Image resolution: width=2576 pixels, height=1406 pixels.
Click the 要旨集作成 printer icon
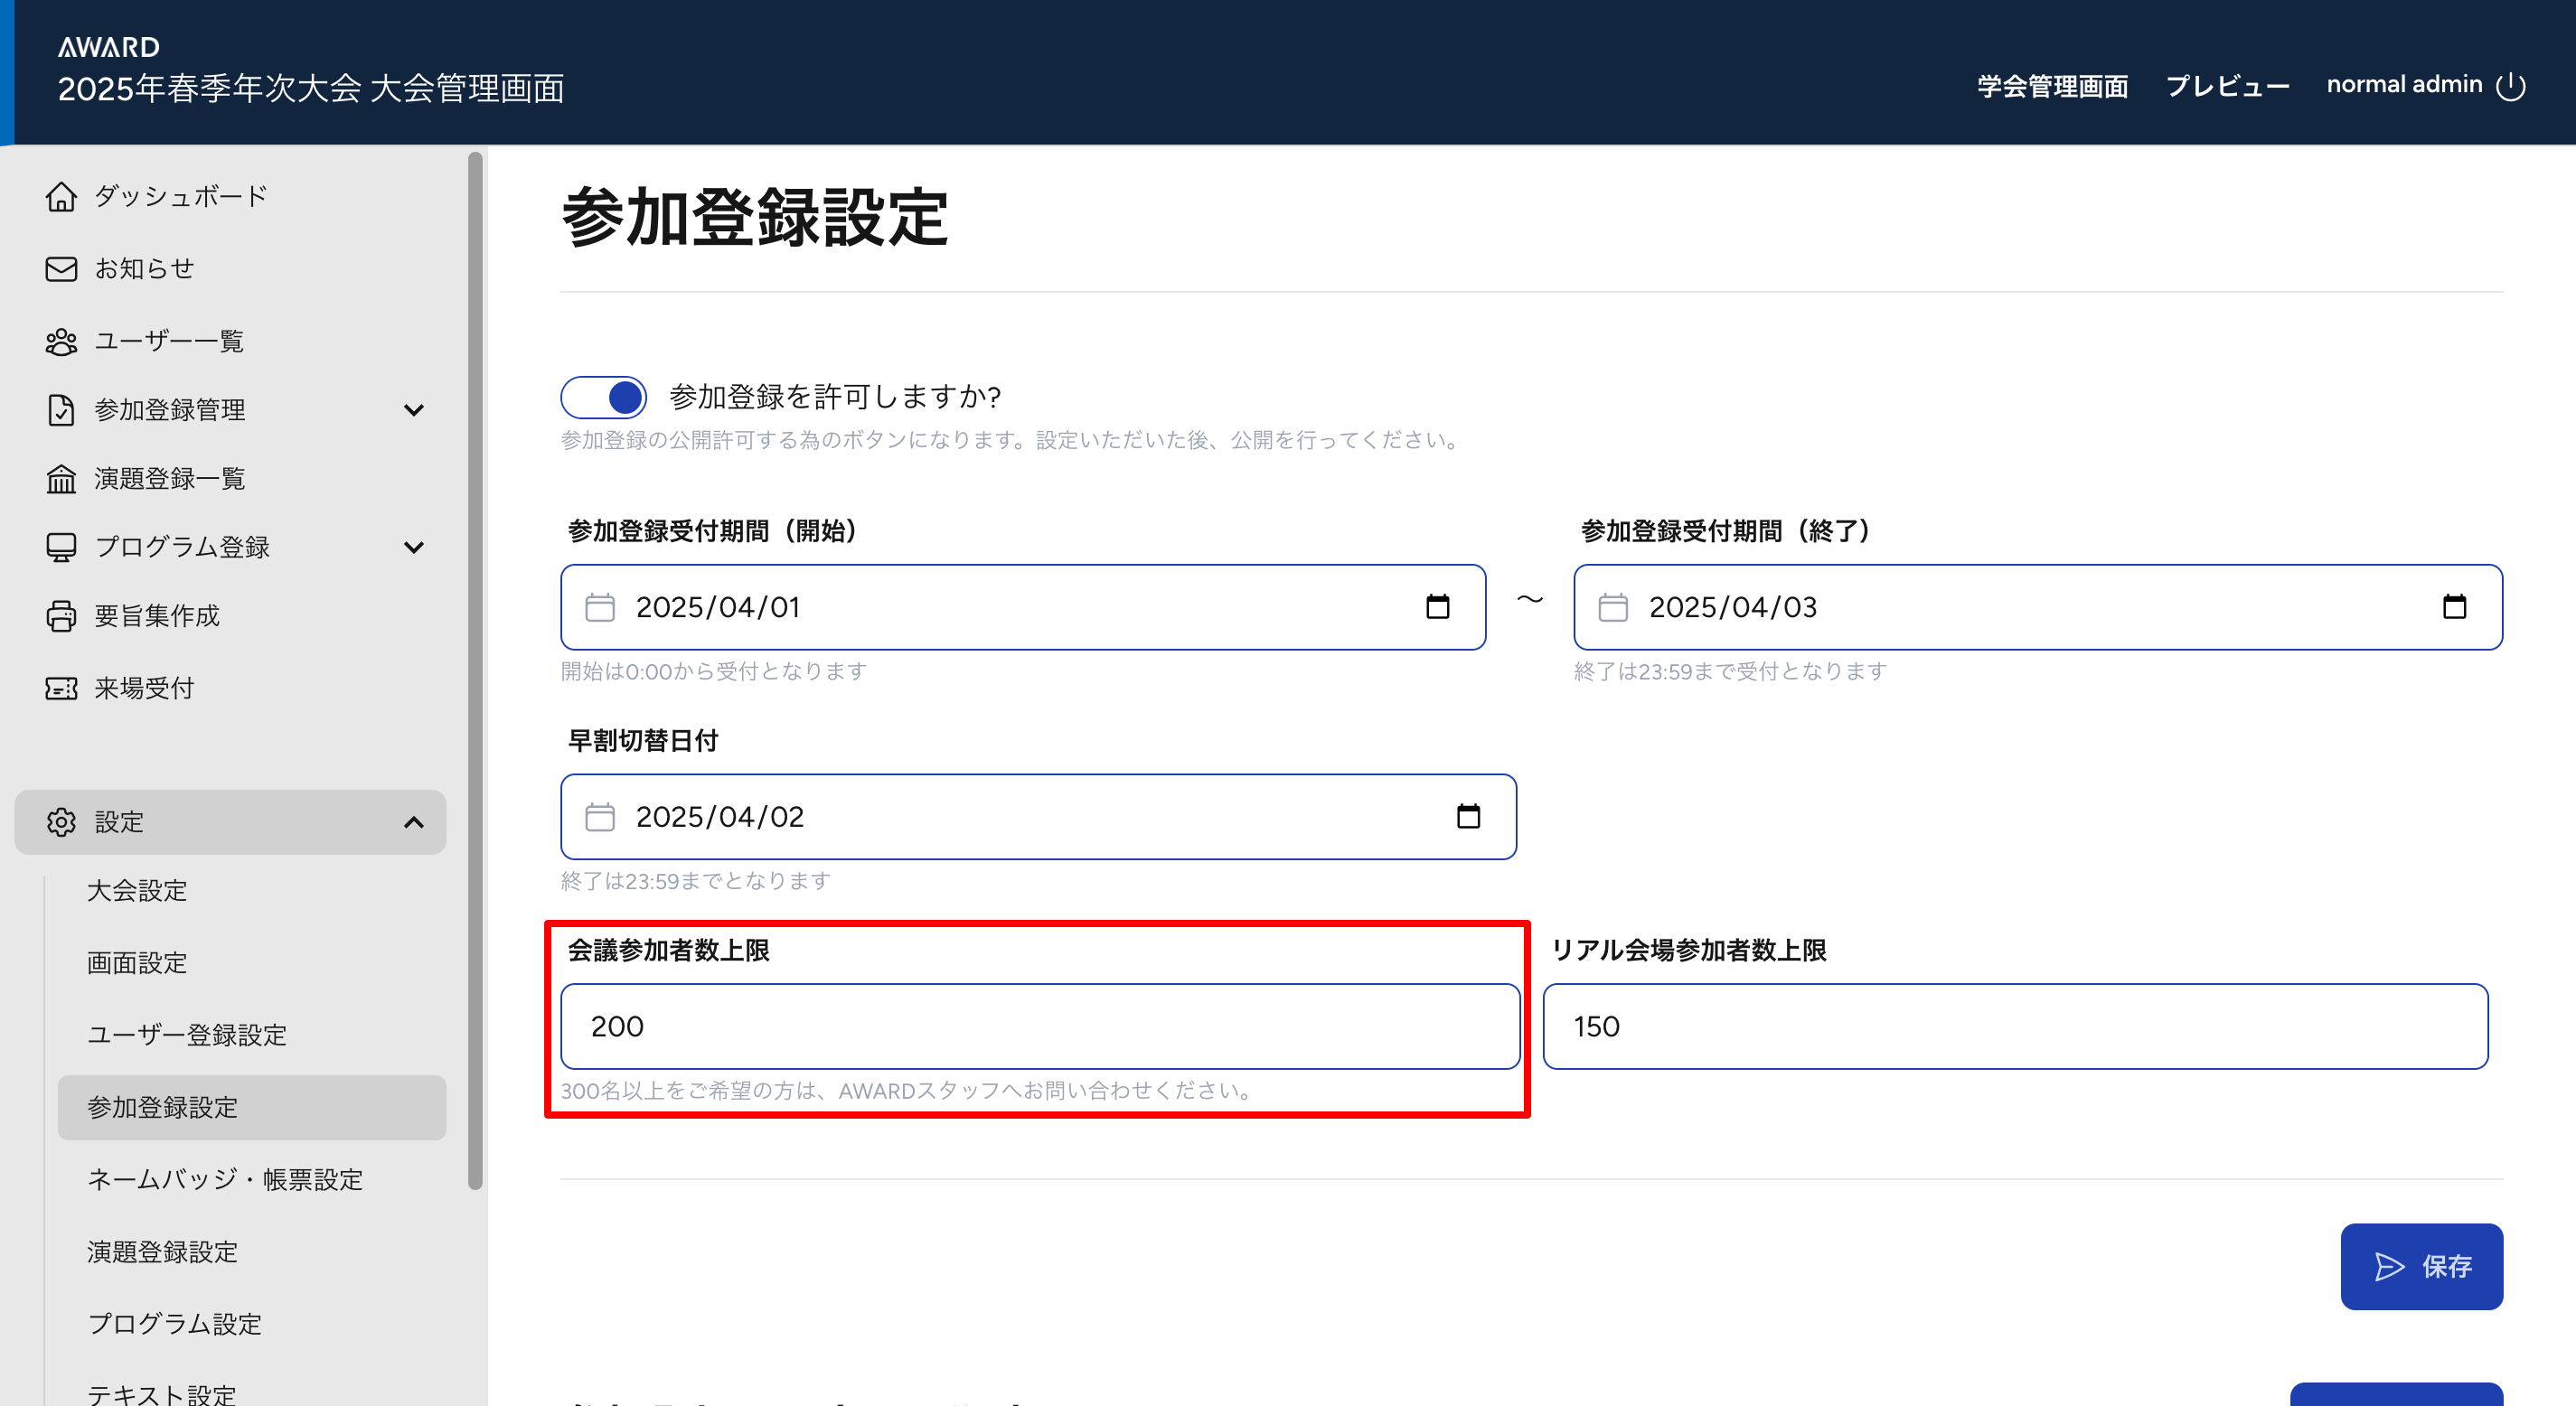[x=61, y=616]
